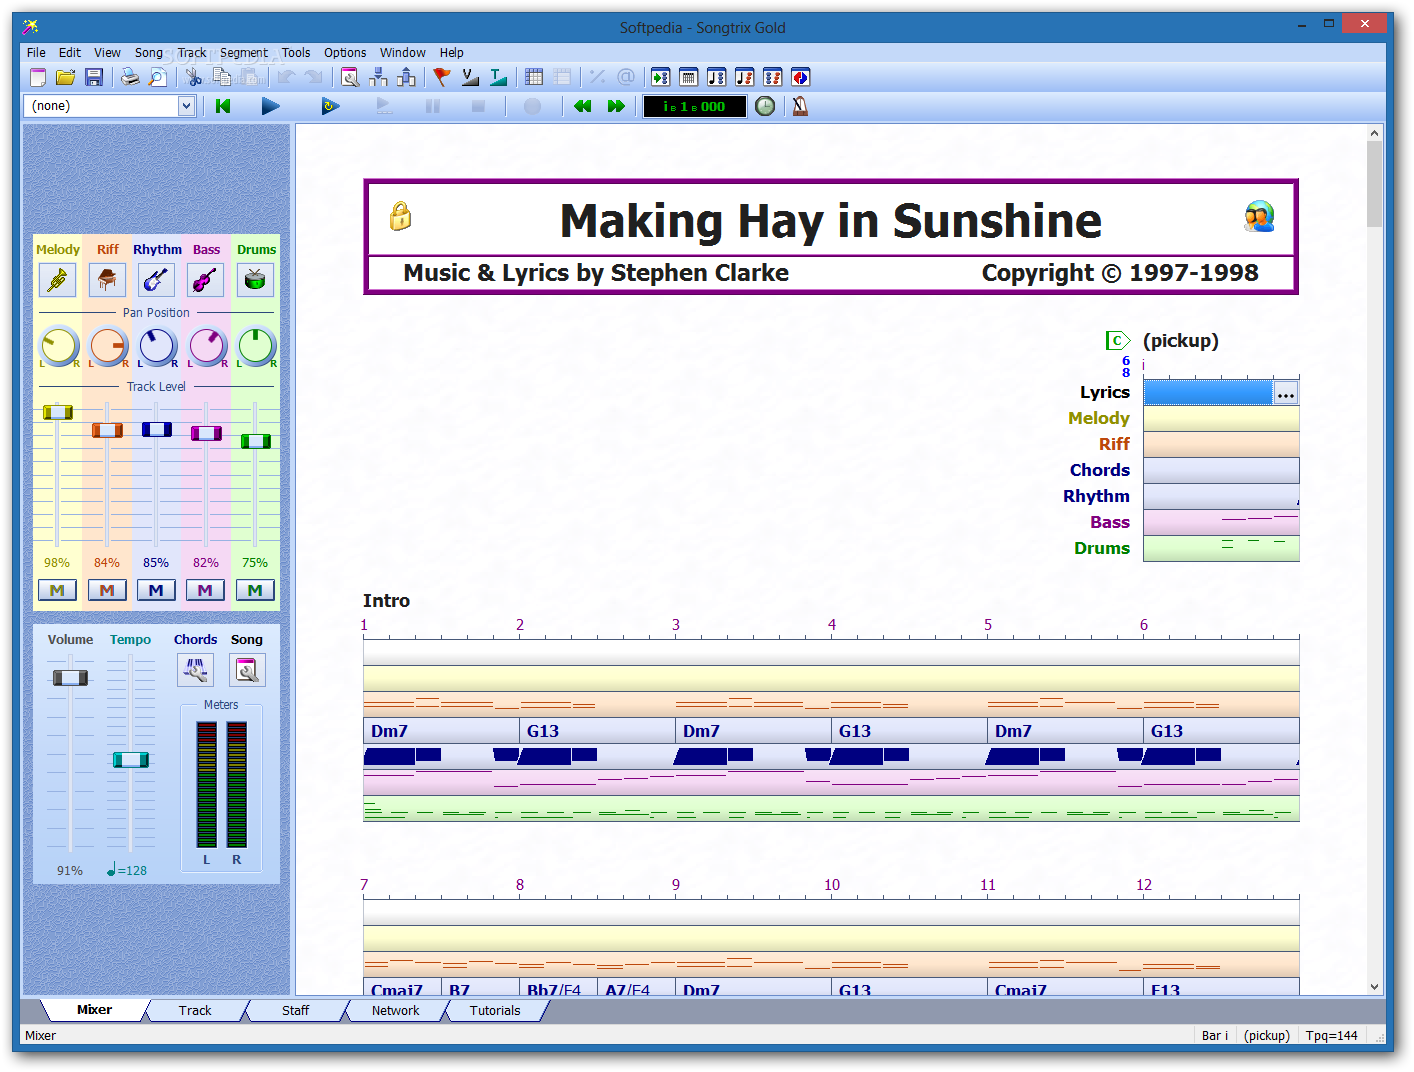Screen dimensions: 1414x1072
Task: Mute the Riff track
Action: [x=107, y=590]
